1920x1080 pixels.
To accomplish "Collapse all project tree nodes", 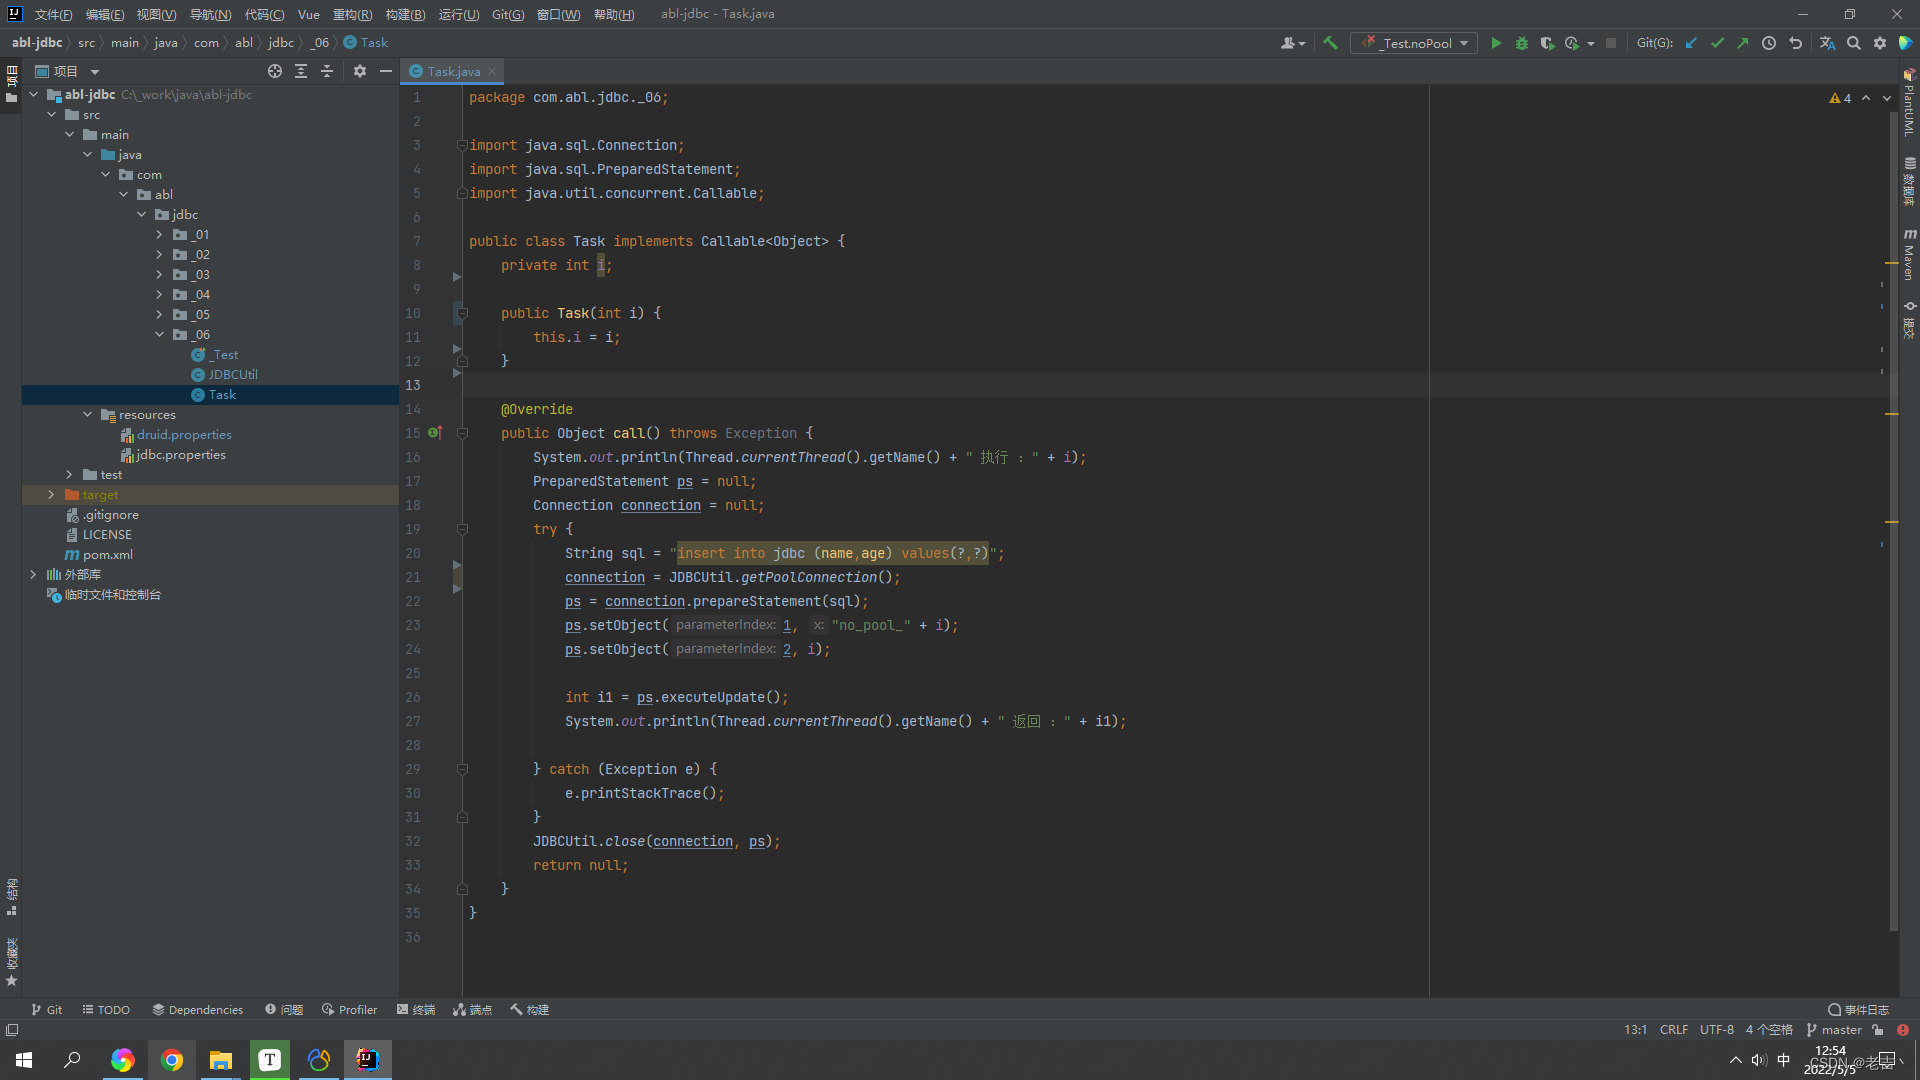I will coord(327,71).
